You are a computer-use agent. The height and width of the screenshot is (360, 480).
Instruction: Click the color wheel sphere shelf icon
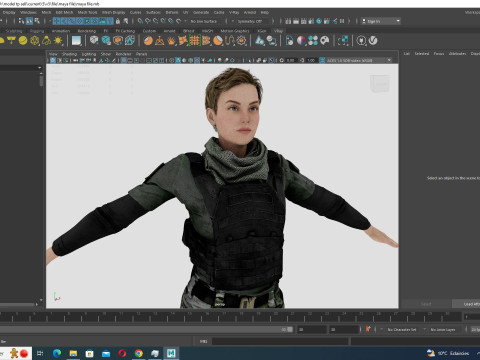tap(301, 41)
